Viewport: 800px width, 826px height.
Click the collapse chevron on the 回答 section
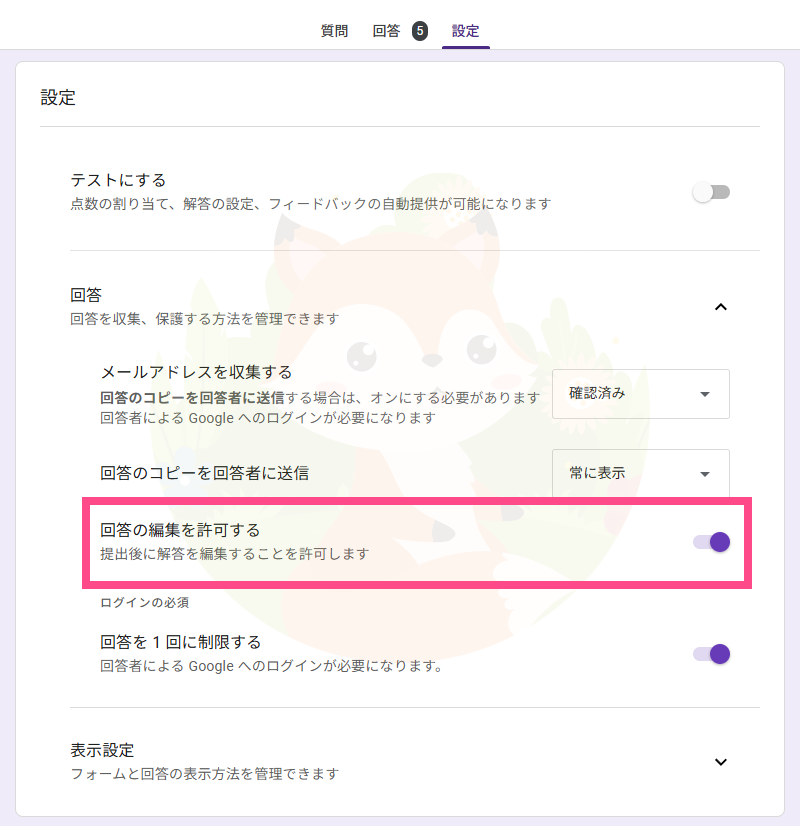pos(721,307)
